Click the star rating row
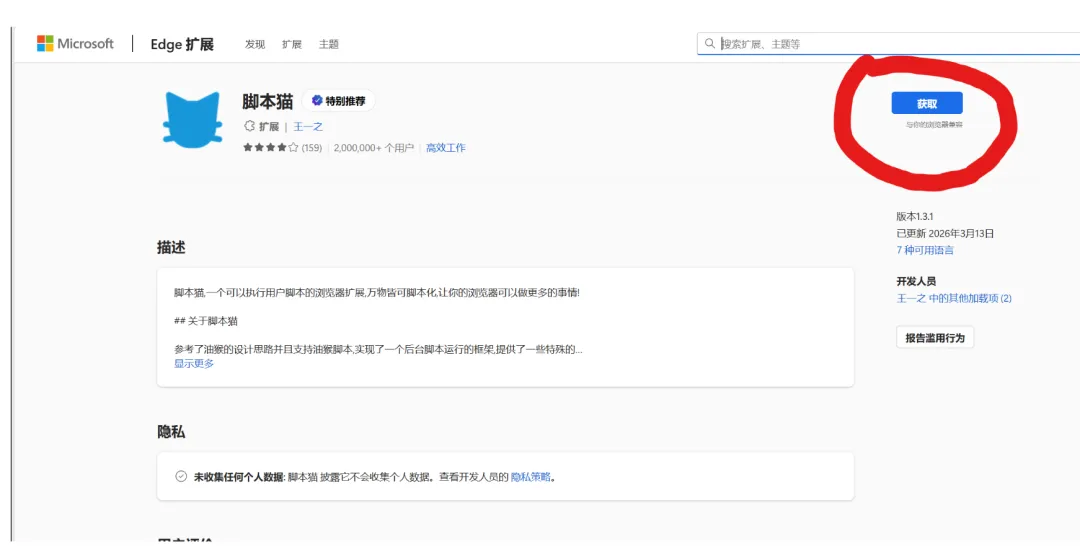The image size is (1080, 549). coord(270,147)
